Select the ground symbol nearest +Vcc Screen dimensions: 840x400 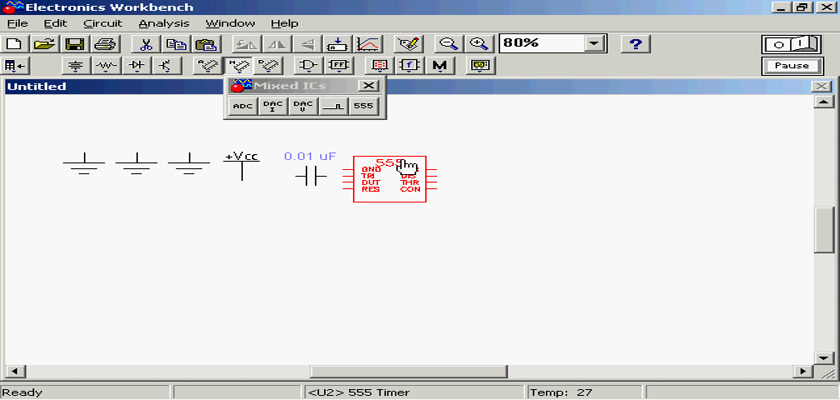tap(189, 164)
